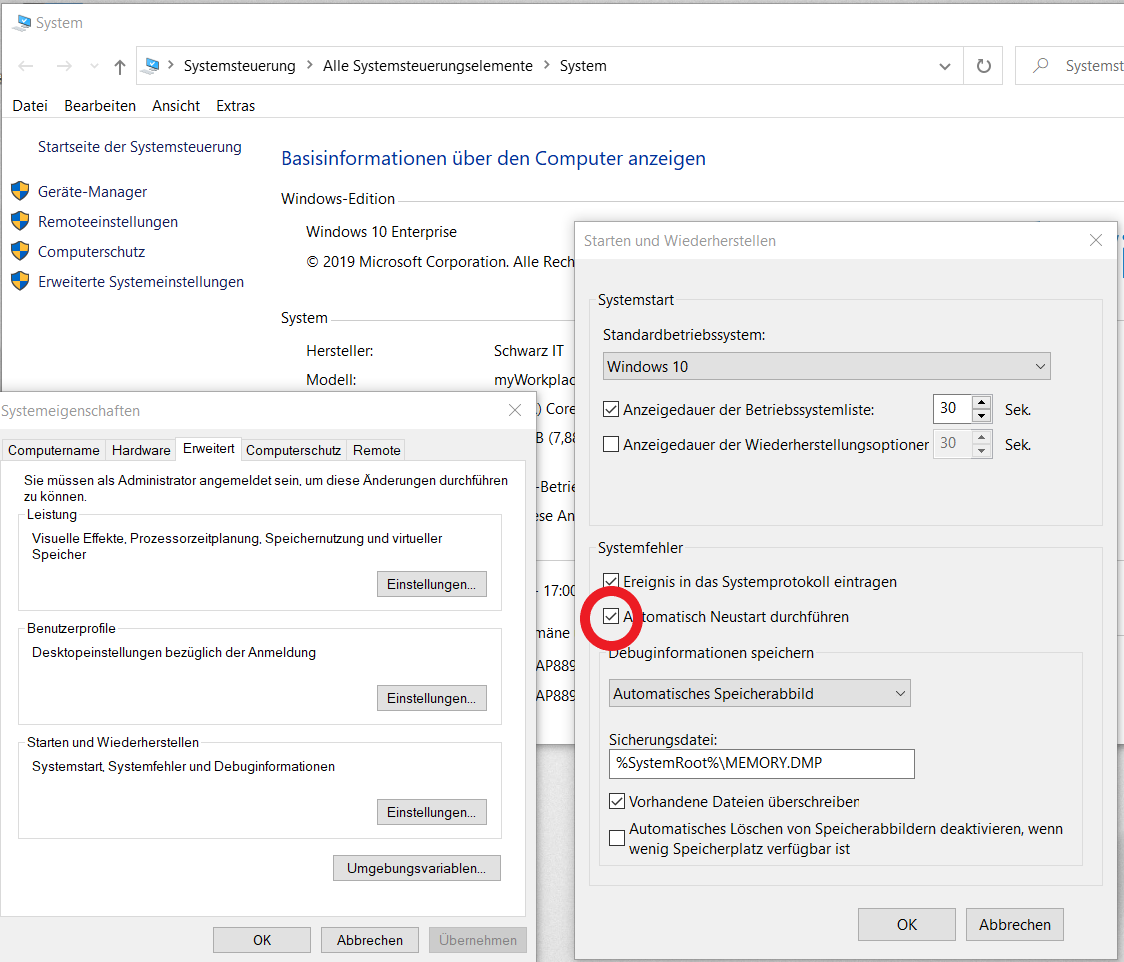Expand chevron before Systemsteuerung breadcrumb
The height and width of the screenshot is (962, 1124).
point(171,65)
